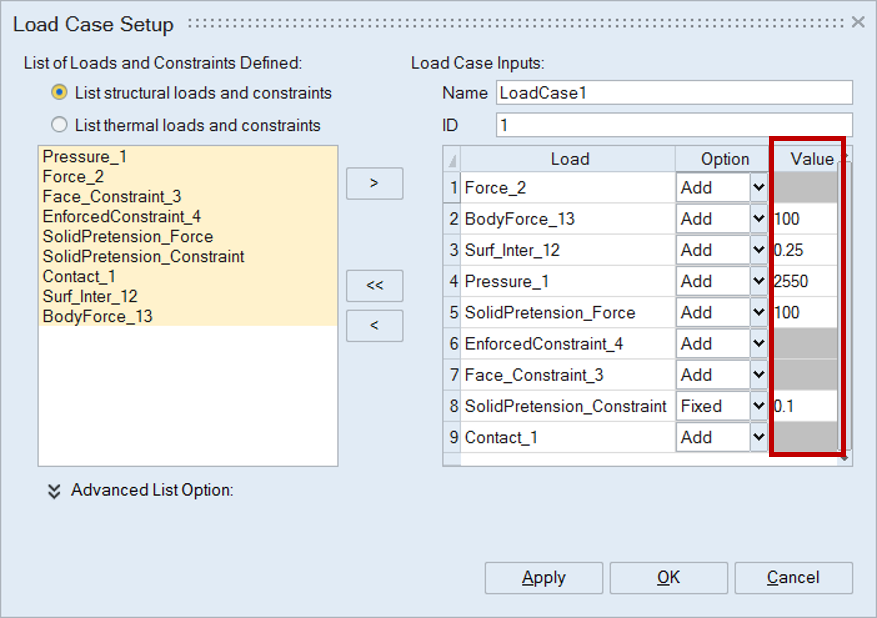Image resolution: width=877 pixels, height=618 pixels.
Task: Select Face_Constraint_3 in the defined loads list
Action: point(112,197)
